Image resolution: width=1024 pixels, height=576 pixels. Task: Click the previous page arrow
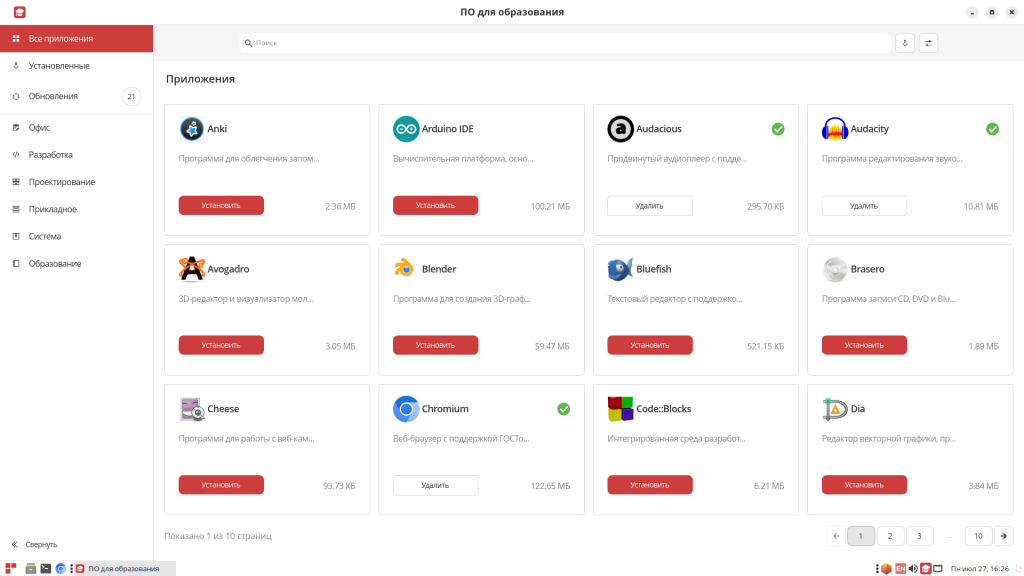click(x=836, y=536)
